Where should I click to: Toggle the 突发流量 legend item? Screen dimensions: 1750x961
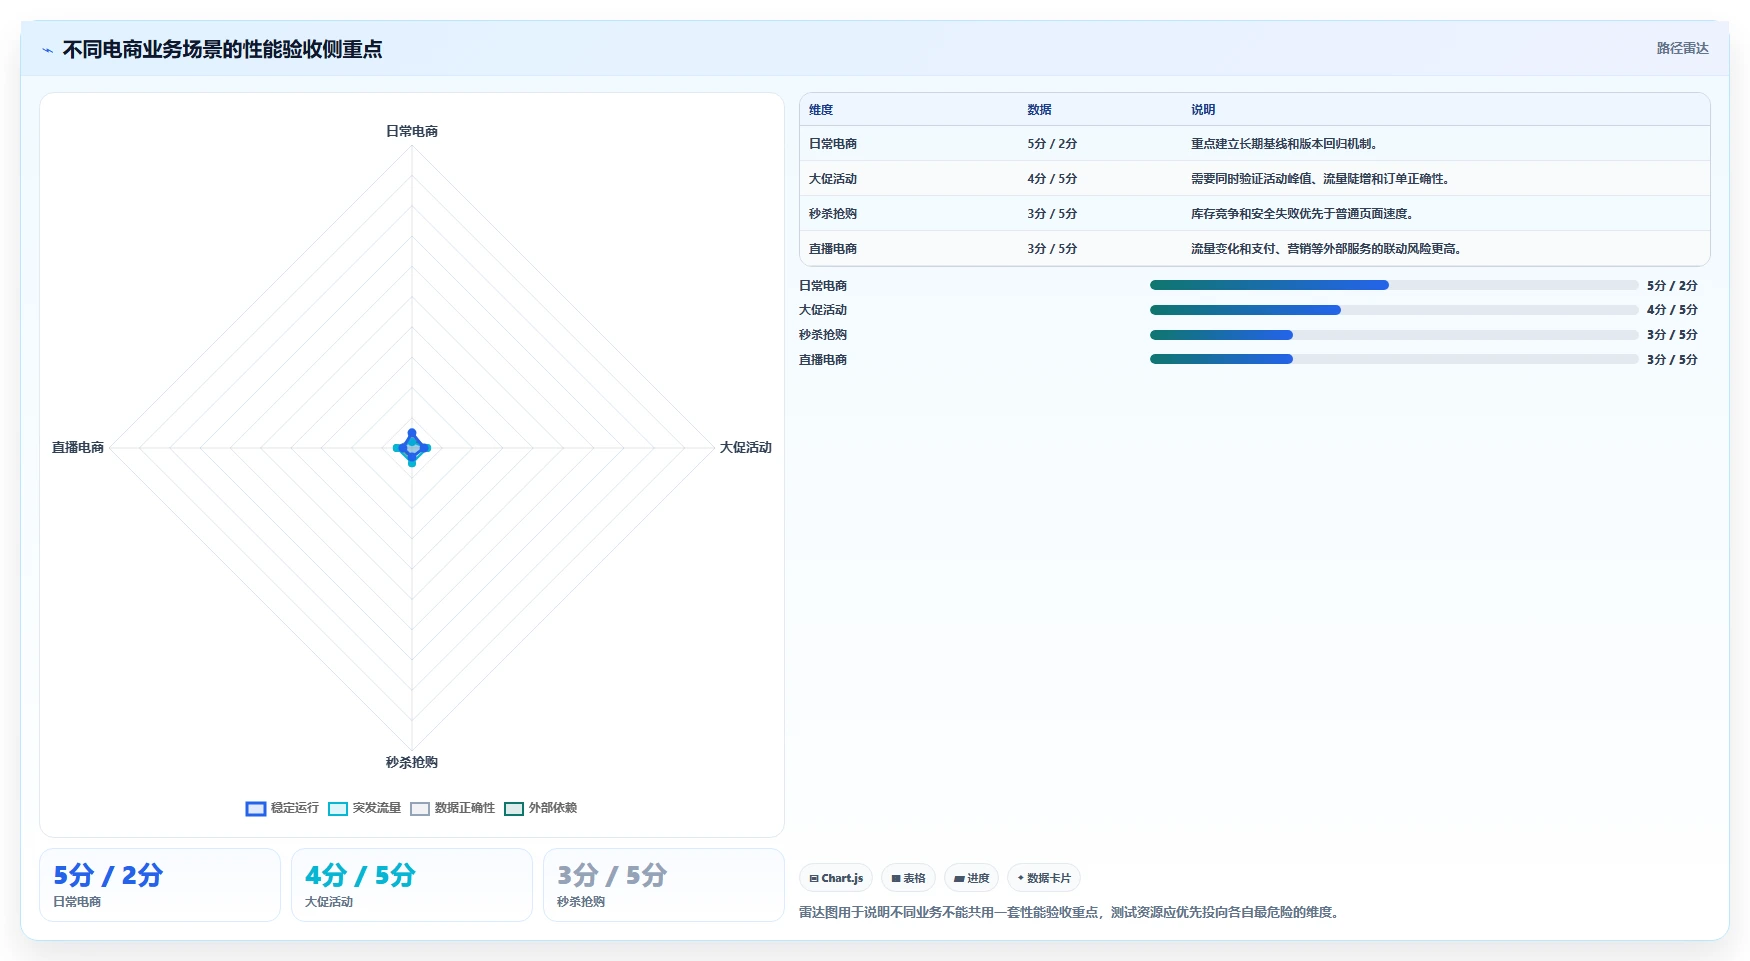pyautogui.click(x=364, y=808)
